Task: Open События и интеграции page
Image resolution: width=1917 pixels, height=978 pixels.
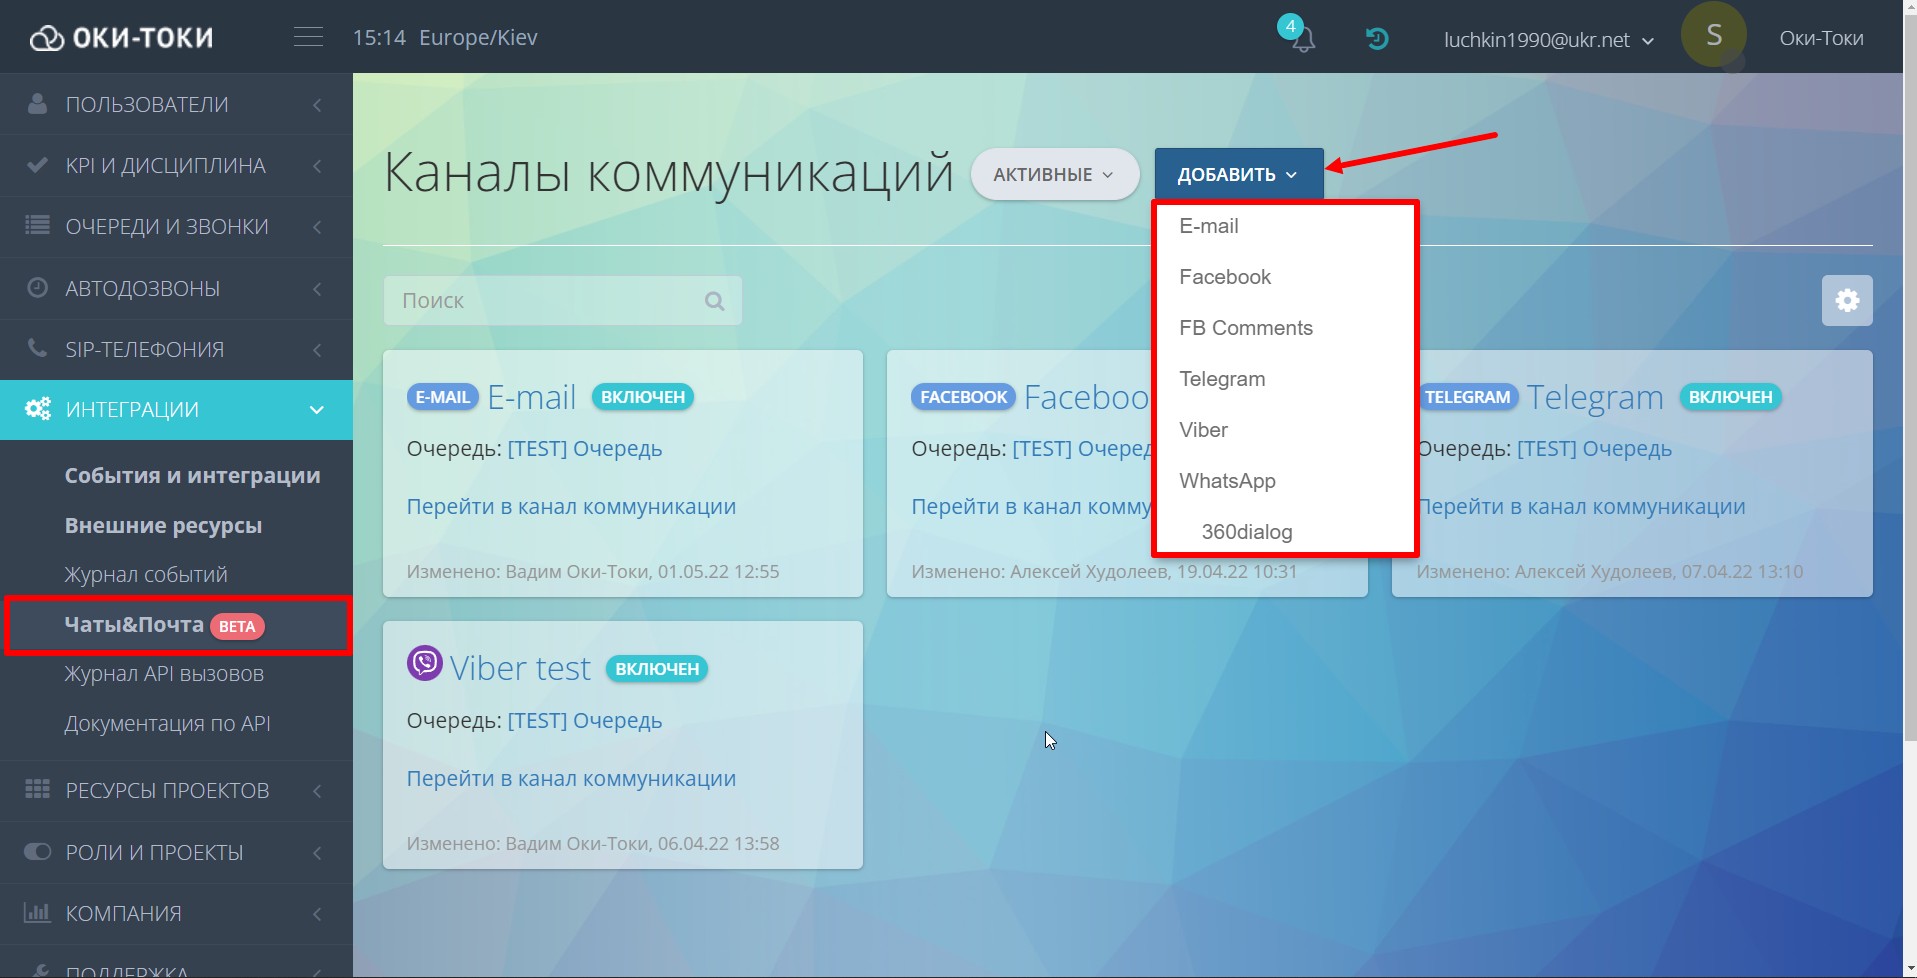Action: (x=192, y=475)
